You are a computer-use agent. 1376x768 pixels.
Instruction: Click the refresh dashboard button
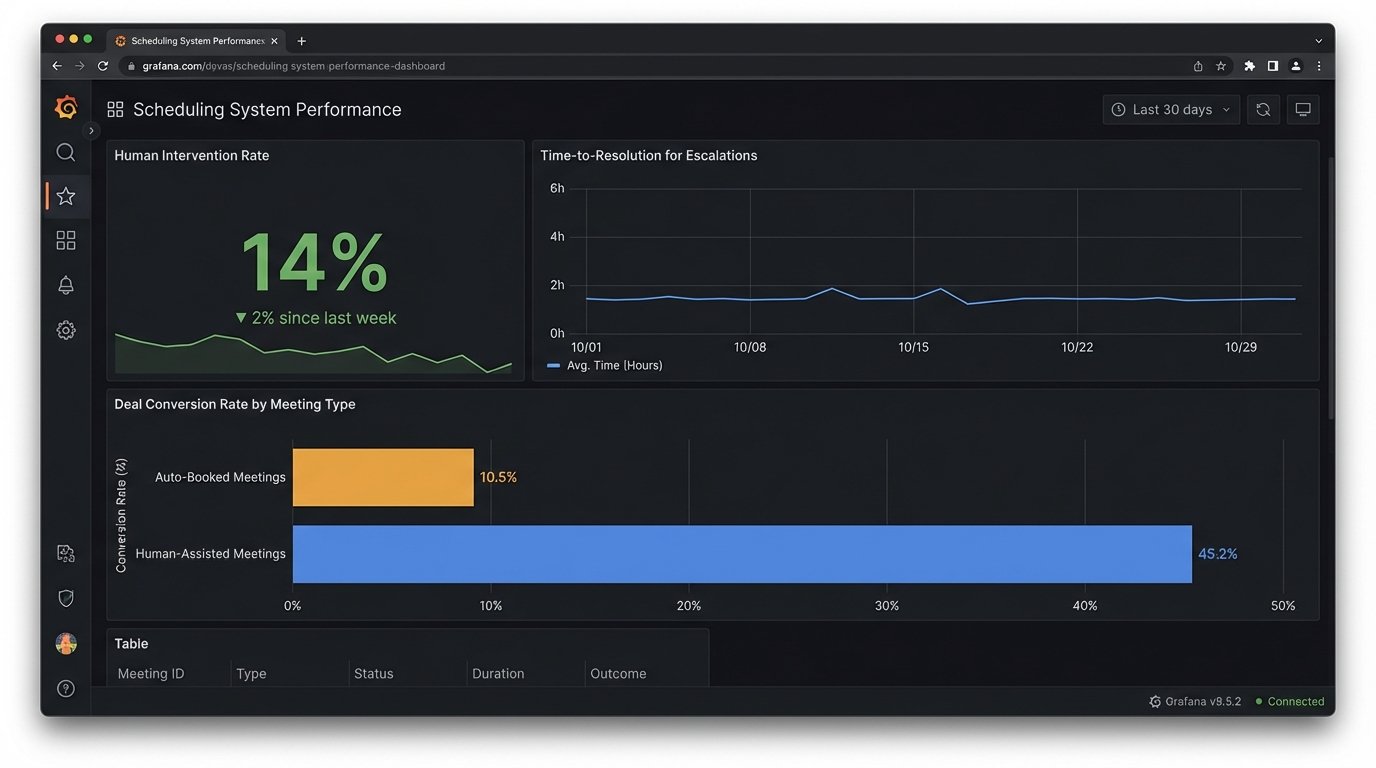click(x=1262, y=109)
